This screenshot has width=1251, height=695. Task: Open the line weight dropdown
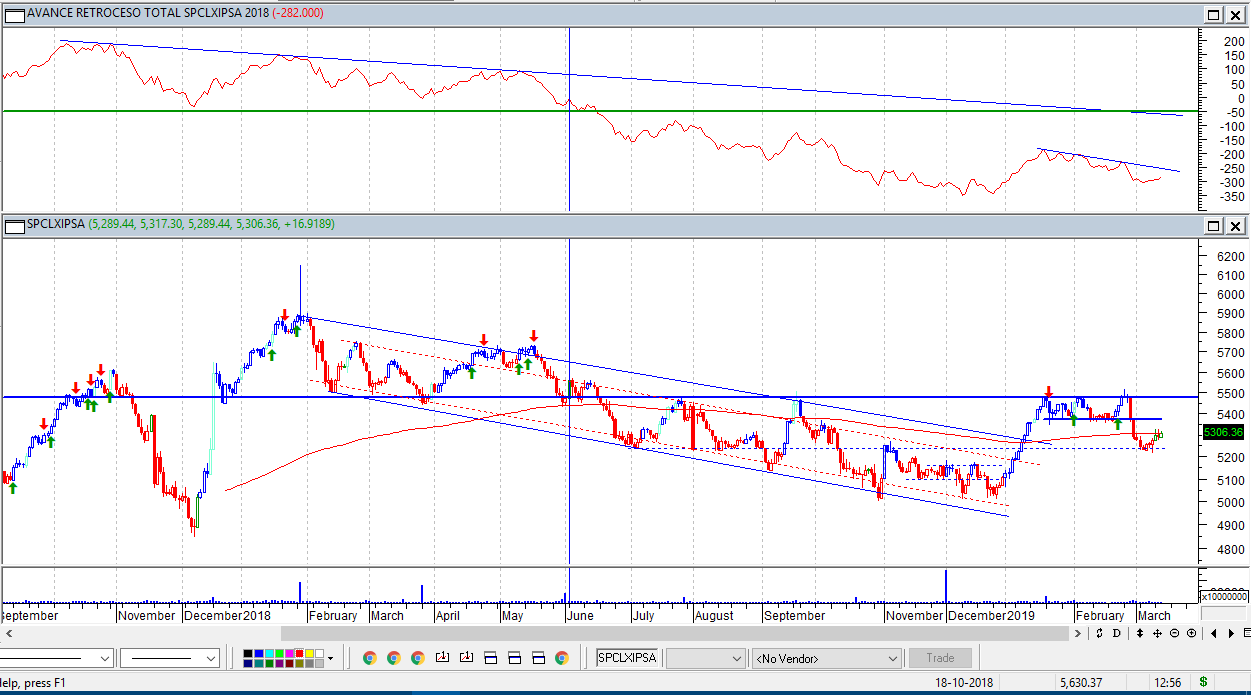170,658
